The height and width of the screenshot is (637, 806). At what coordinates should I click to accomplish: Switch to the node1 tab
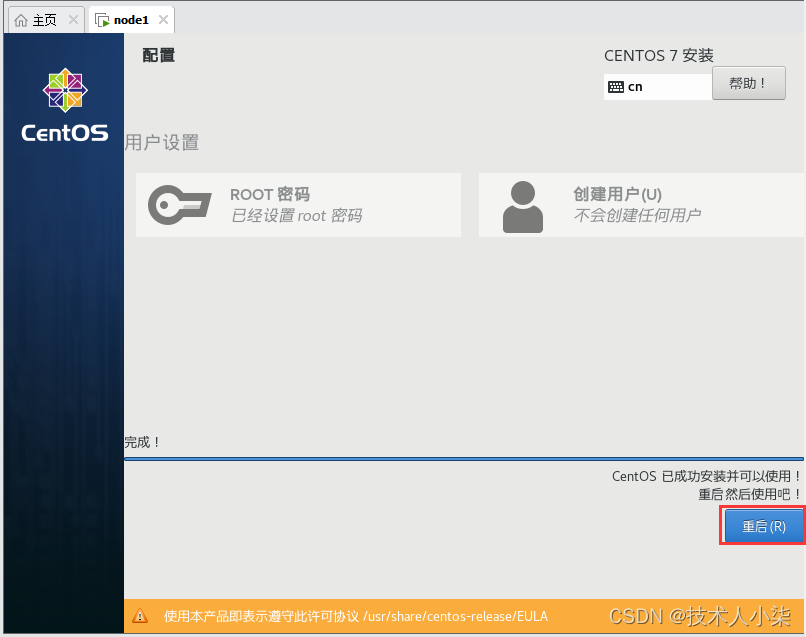(131, 20)
